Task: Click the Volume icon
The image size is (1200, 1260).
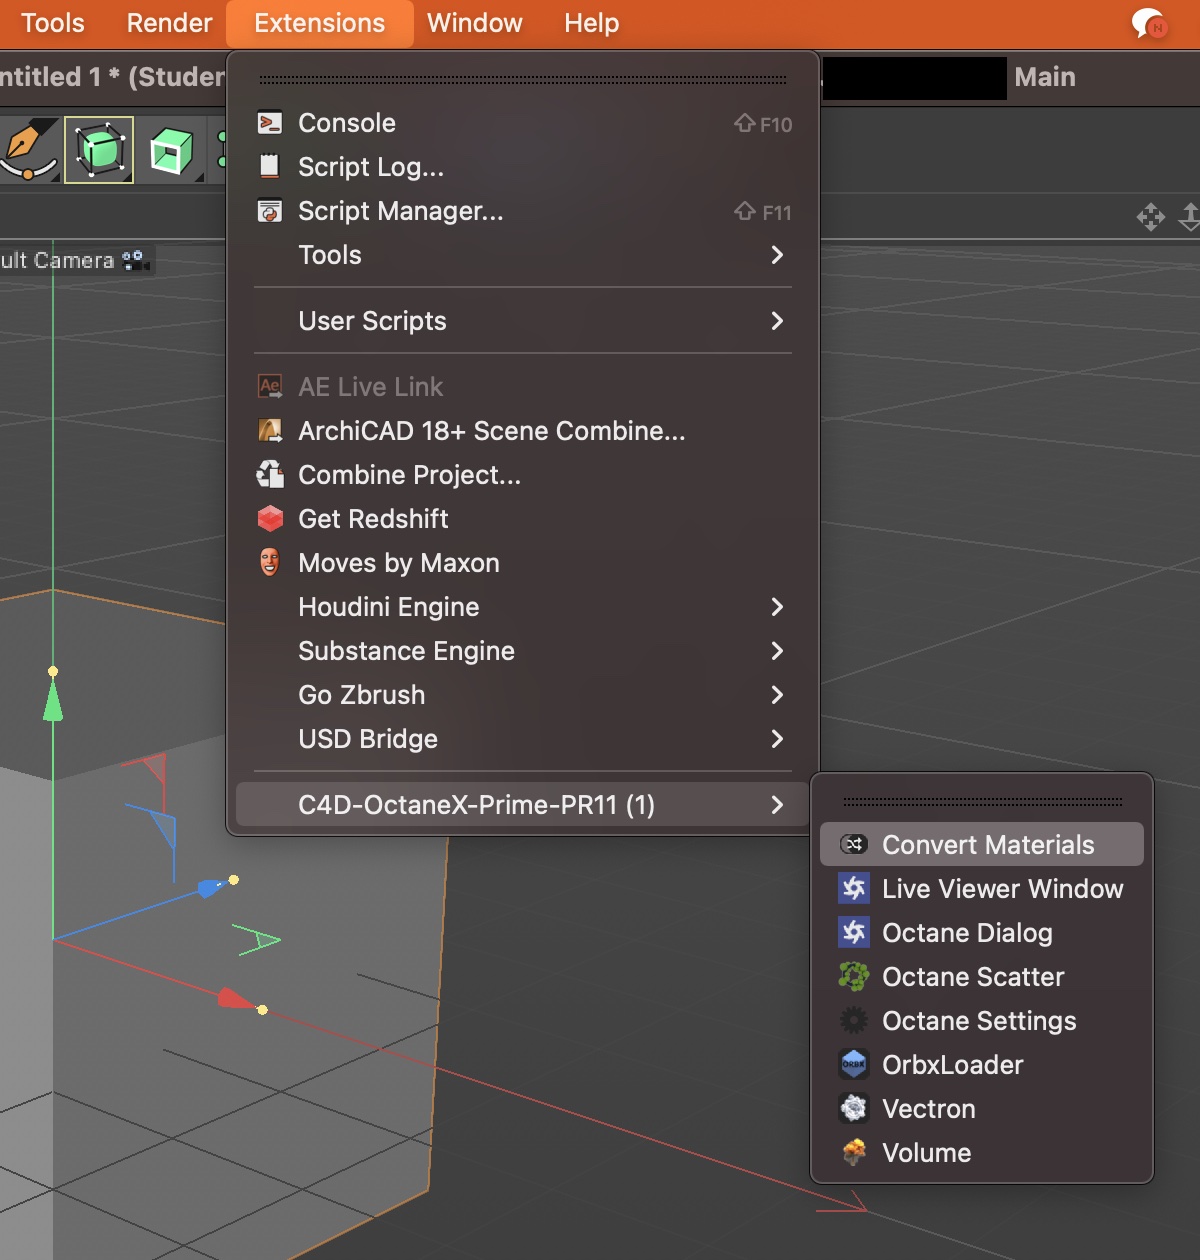Action: (x=854, y=1152)
